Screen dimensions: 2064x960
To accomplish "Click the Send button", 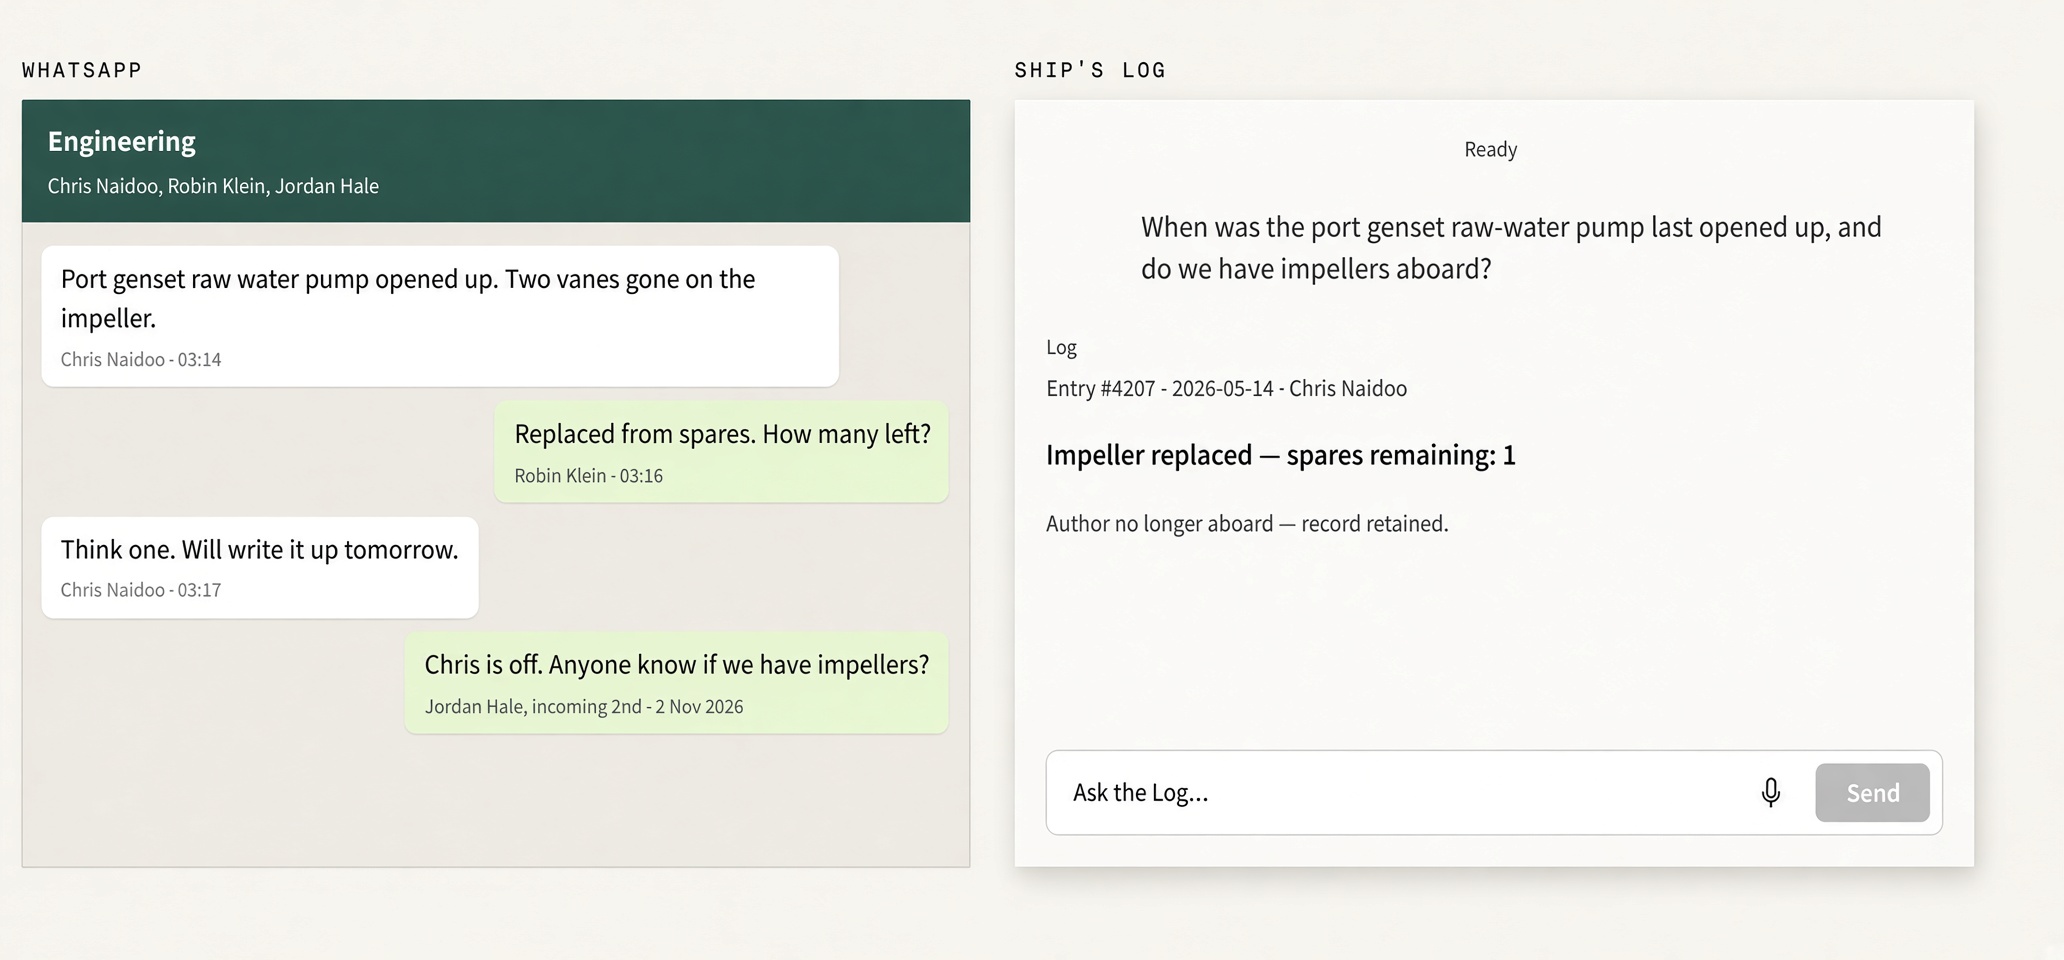I will [x=1872, y=793].
